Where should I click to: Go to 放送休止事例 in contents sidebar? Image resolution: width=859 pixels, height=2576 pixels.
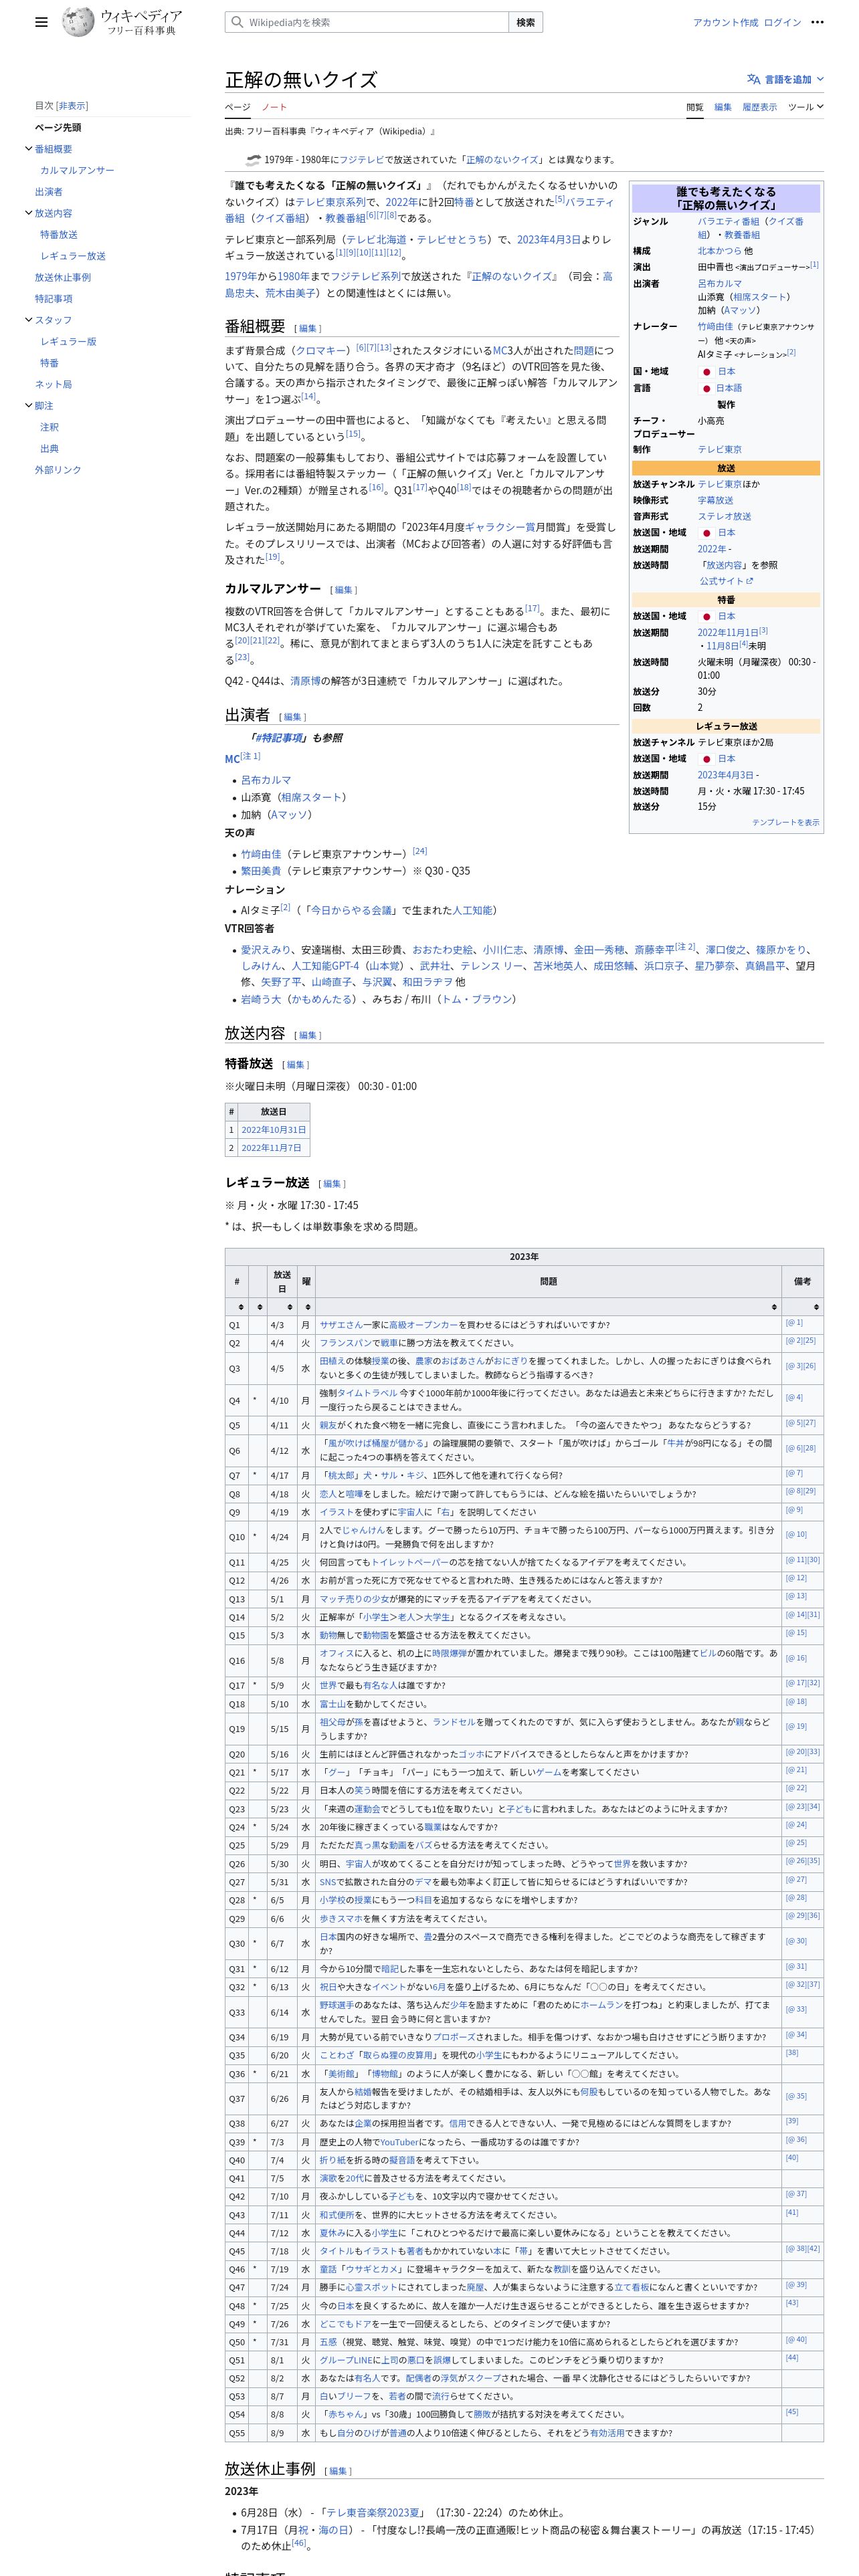(x=63, y=278)
